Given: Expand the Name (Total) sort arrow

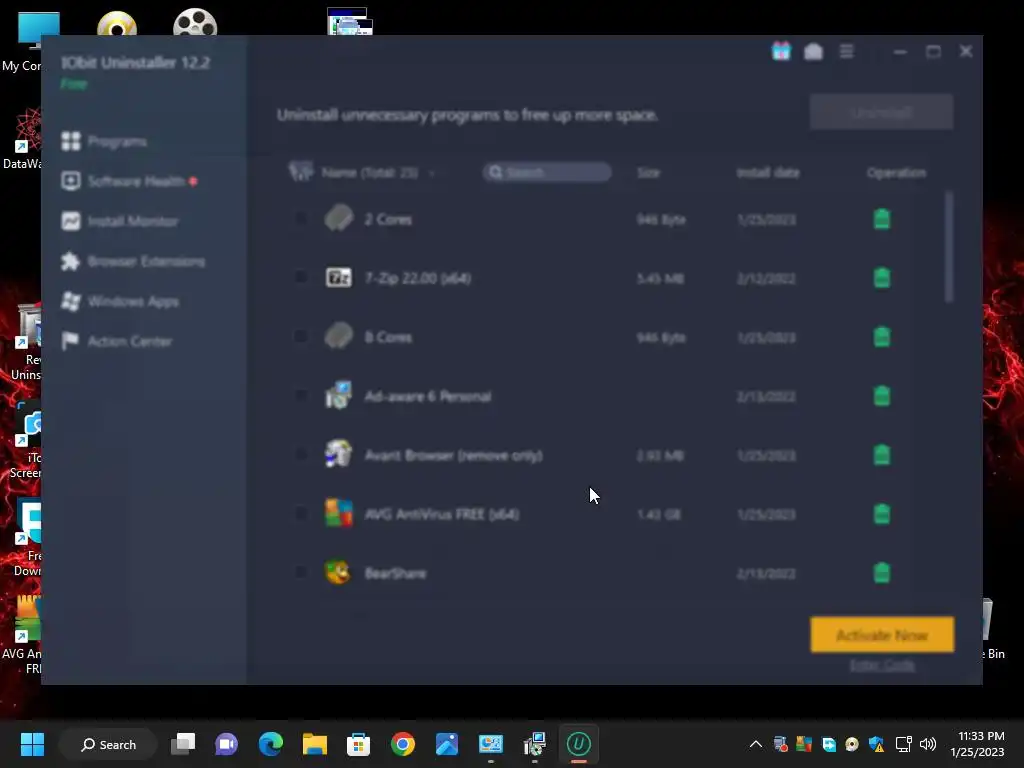Looking at the screenshot, I should (432, 173).
